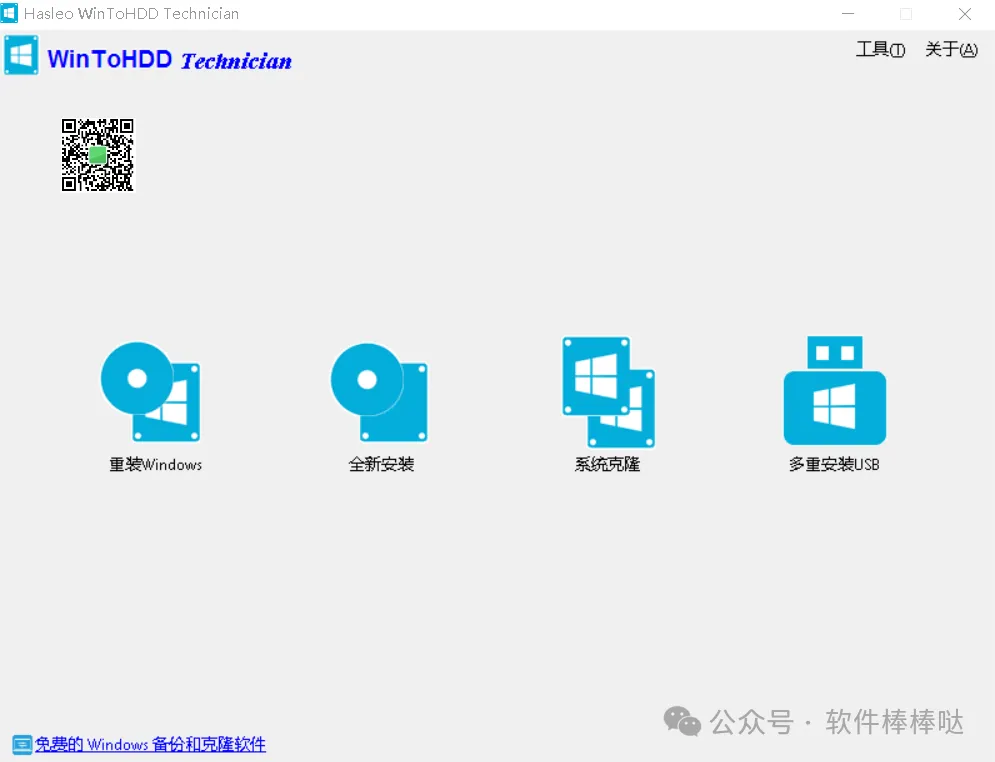The image size is (995, 762).
Task: Click the WinToHDD Technician header title
Action: 169,60
